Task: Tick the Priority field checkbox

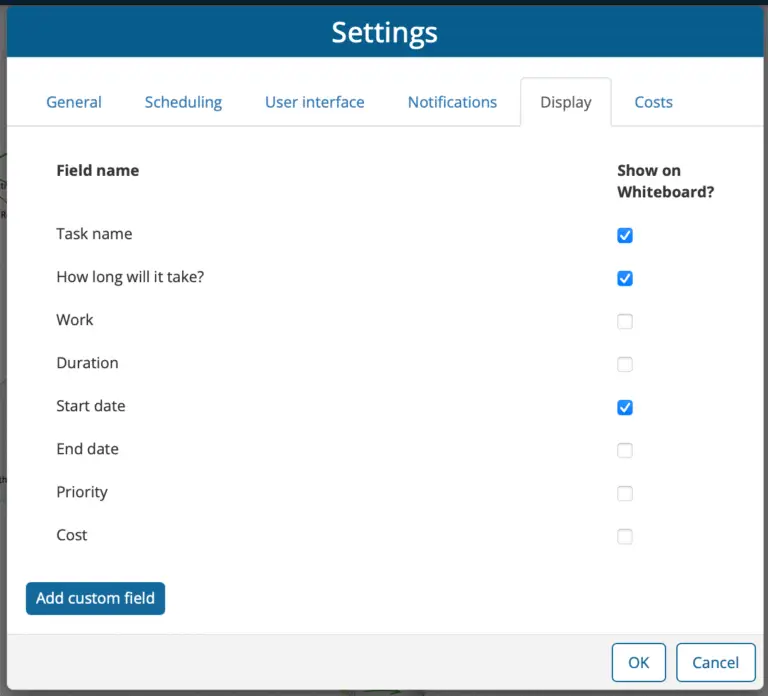Action: [x=624, y=494]
